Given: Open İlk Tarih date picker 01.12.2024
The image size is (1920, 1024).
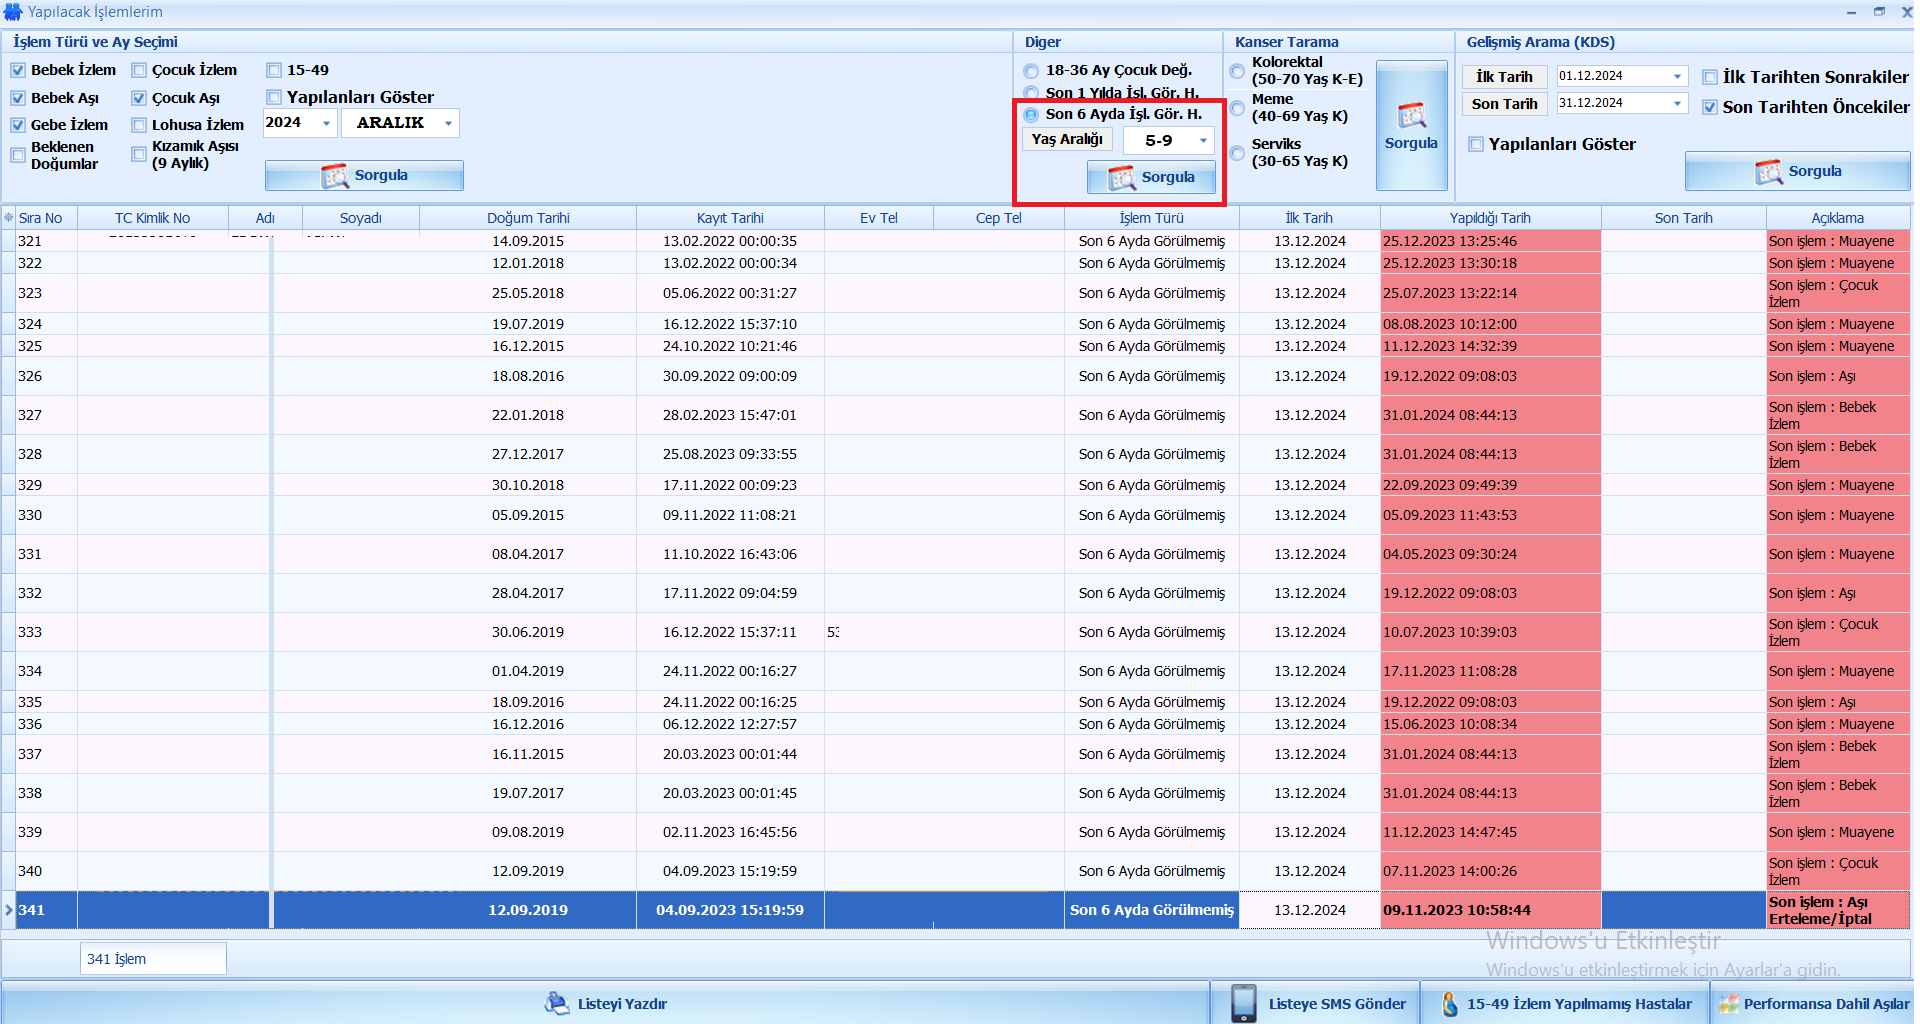Looking at the screenshot, I should point(1677,76).
